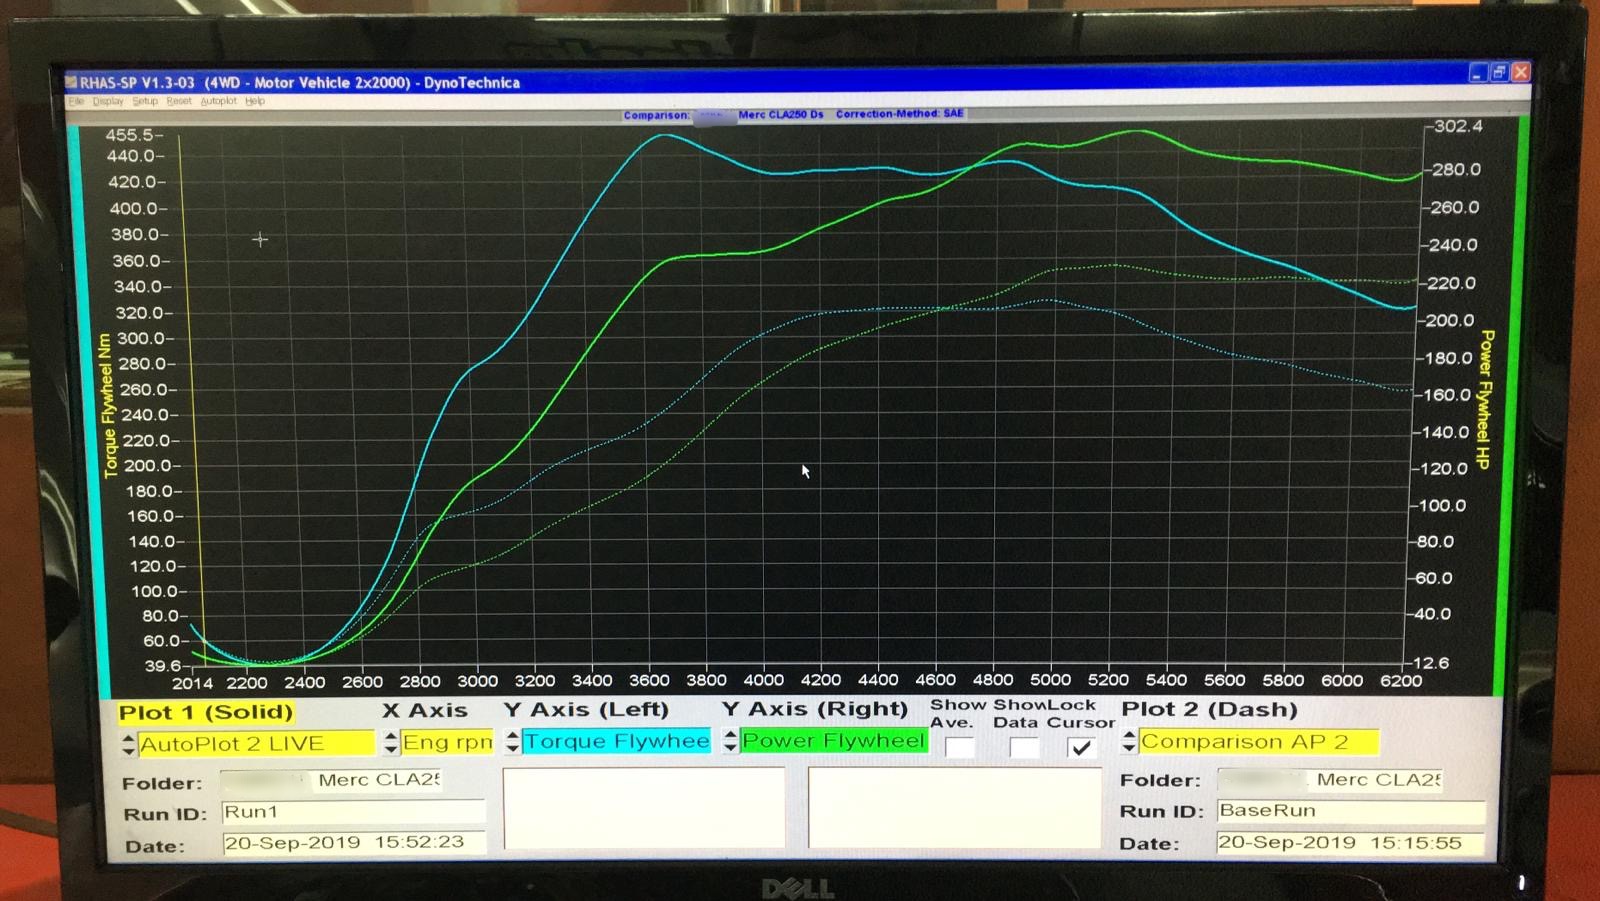
Task: Select the Eng rpm X axis field
Action: (447, 742)
